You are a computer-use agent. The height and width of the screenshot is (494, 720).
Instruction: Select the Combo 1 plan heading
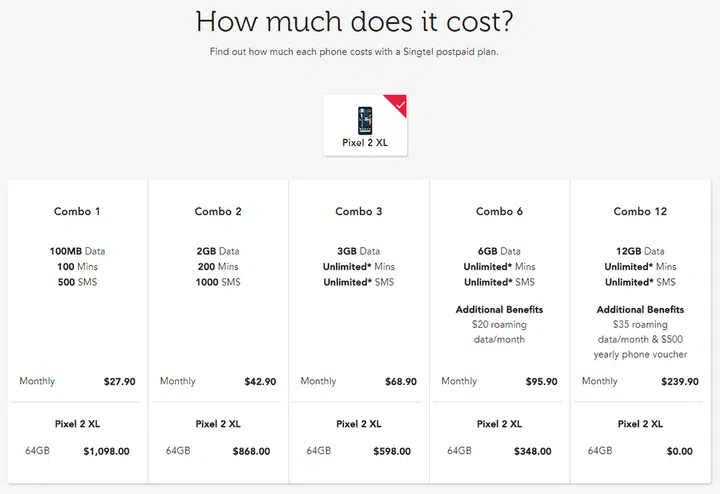pos(77,212)
